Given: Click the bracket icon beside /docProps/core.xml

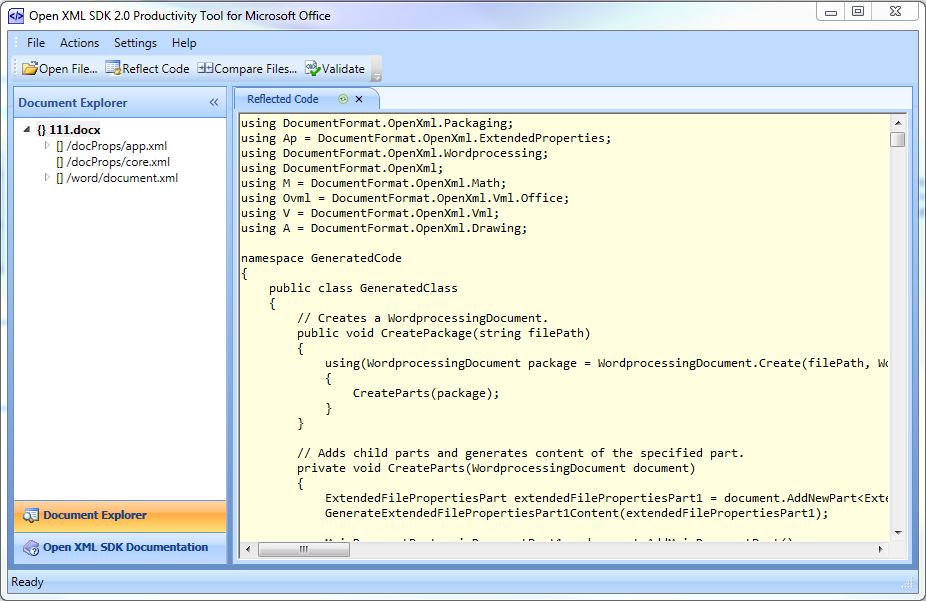Looking at the screenshot, I should [x=60, y=162].
